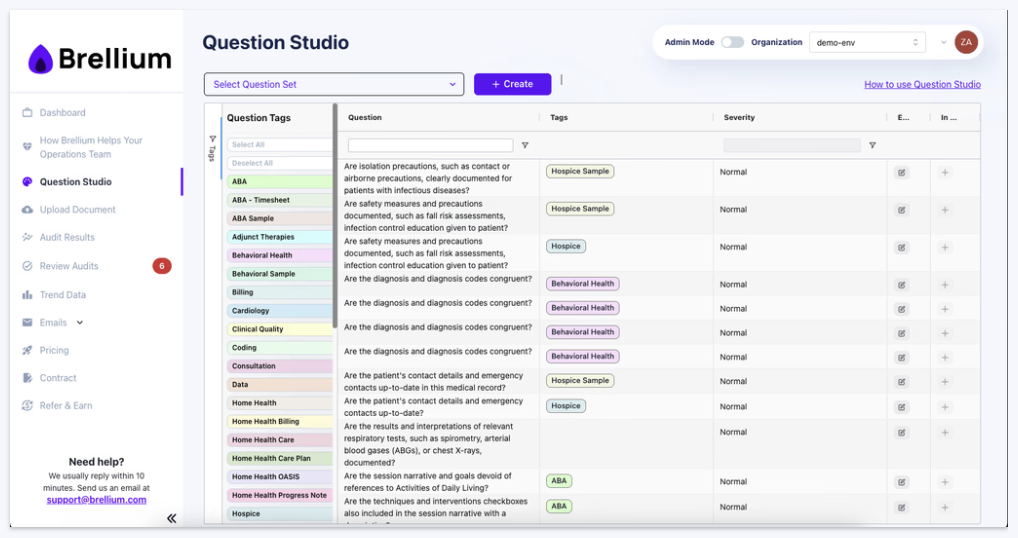The image size is (1018, 538).
Task: Click the Question Tags panel scrollbar
Action: [335, 215]
